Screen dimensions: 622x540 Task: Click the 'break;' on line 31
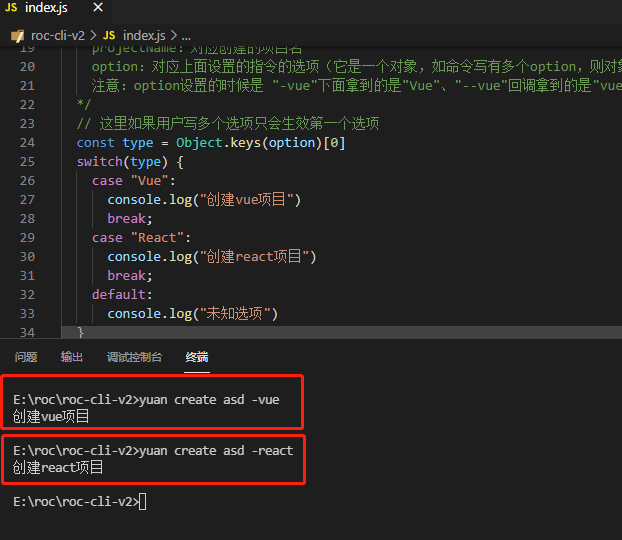tap(130, 276)
